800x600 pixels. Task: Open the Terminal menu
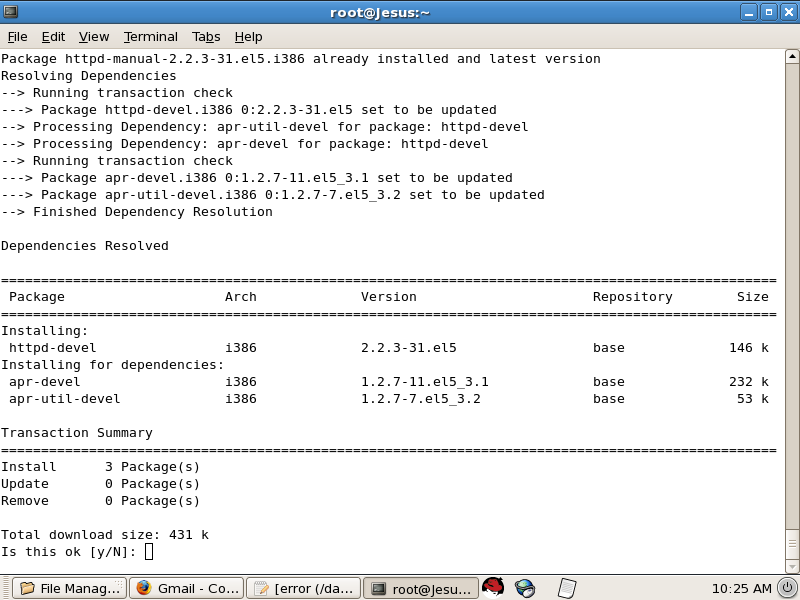click(151, 37)
